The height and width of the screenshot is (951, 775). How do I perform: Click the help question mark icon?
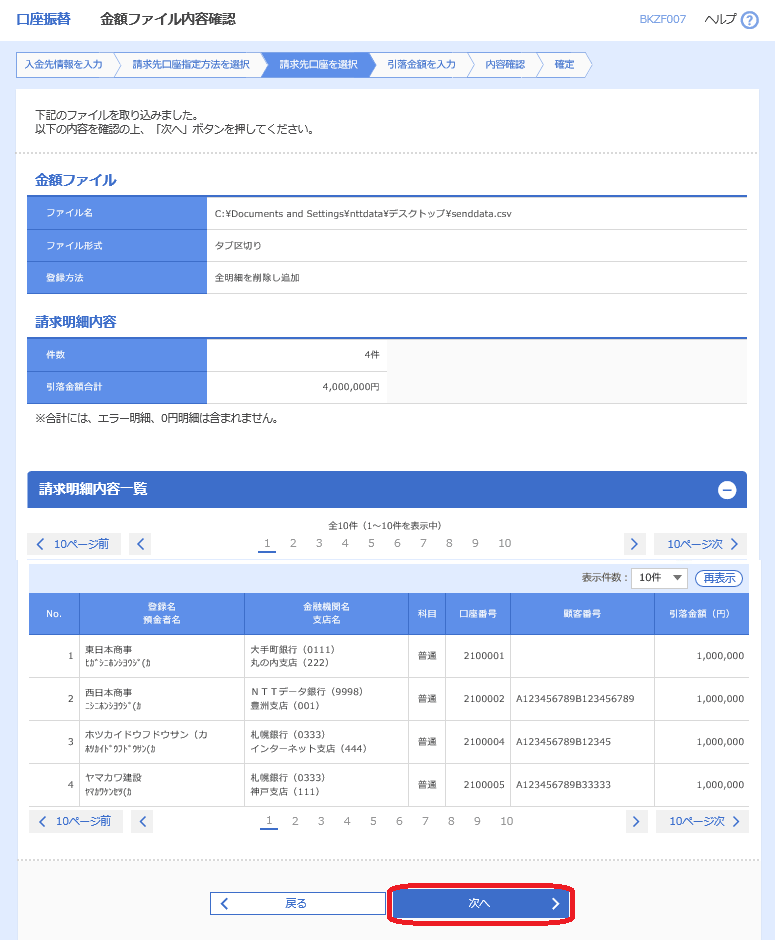(x=749, y=20)
